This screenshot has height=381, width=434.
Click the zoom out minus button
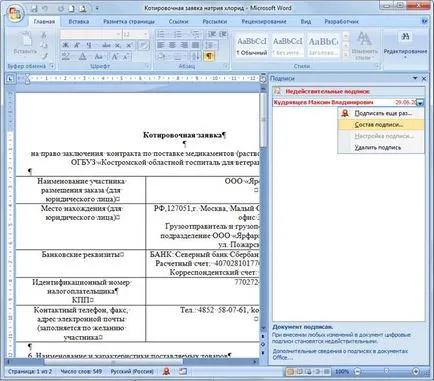[x=357, y=371]
